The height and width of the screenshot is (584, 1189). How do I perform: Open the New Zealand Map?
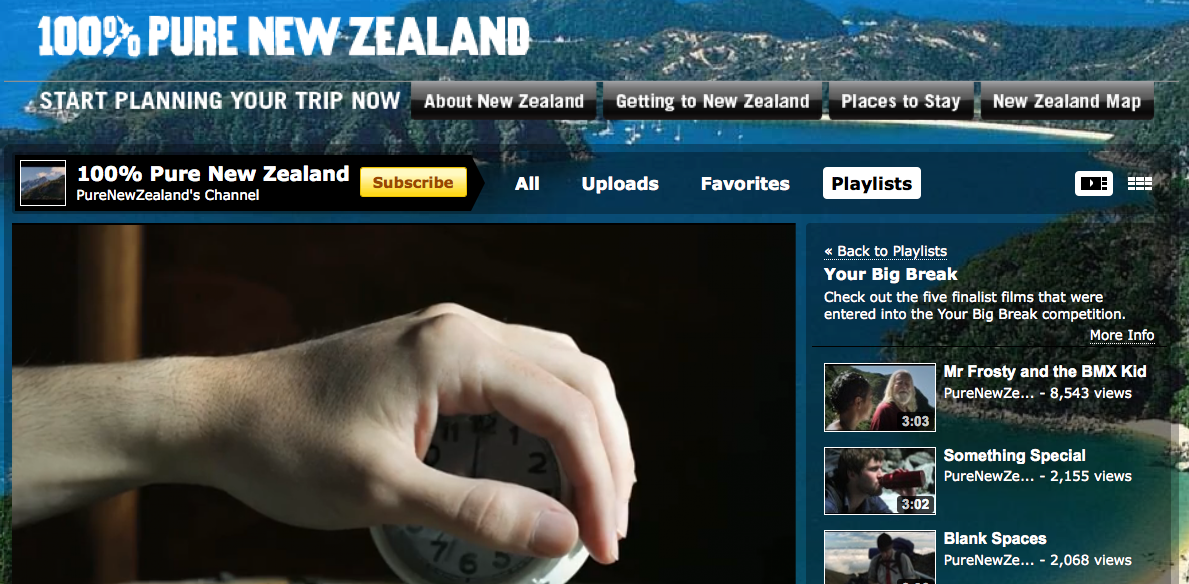tap(1067, 102)
